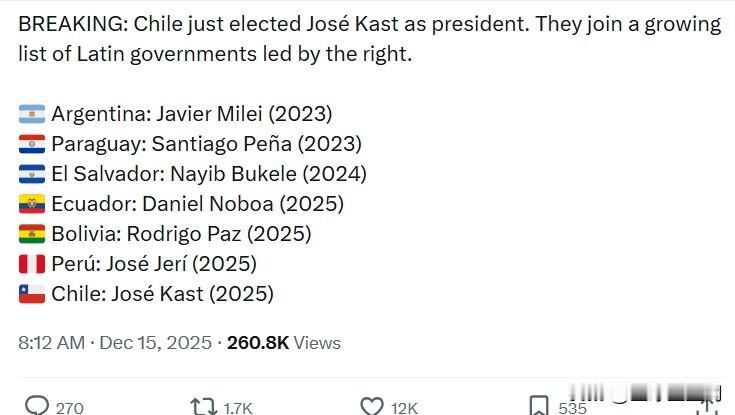The image size is (735, 415).
Task: Click the Bolivia flag emoji
Action: (31, 234)
